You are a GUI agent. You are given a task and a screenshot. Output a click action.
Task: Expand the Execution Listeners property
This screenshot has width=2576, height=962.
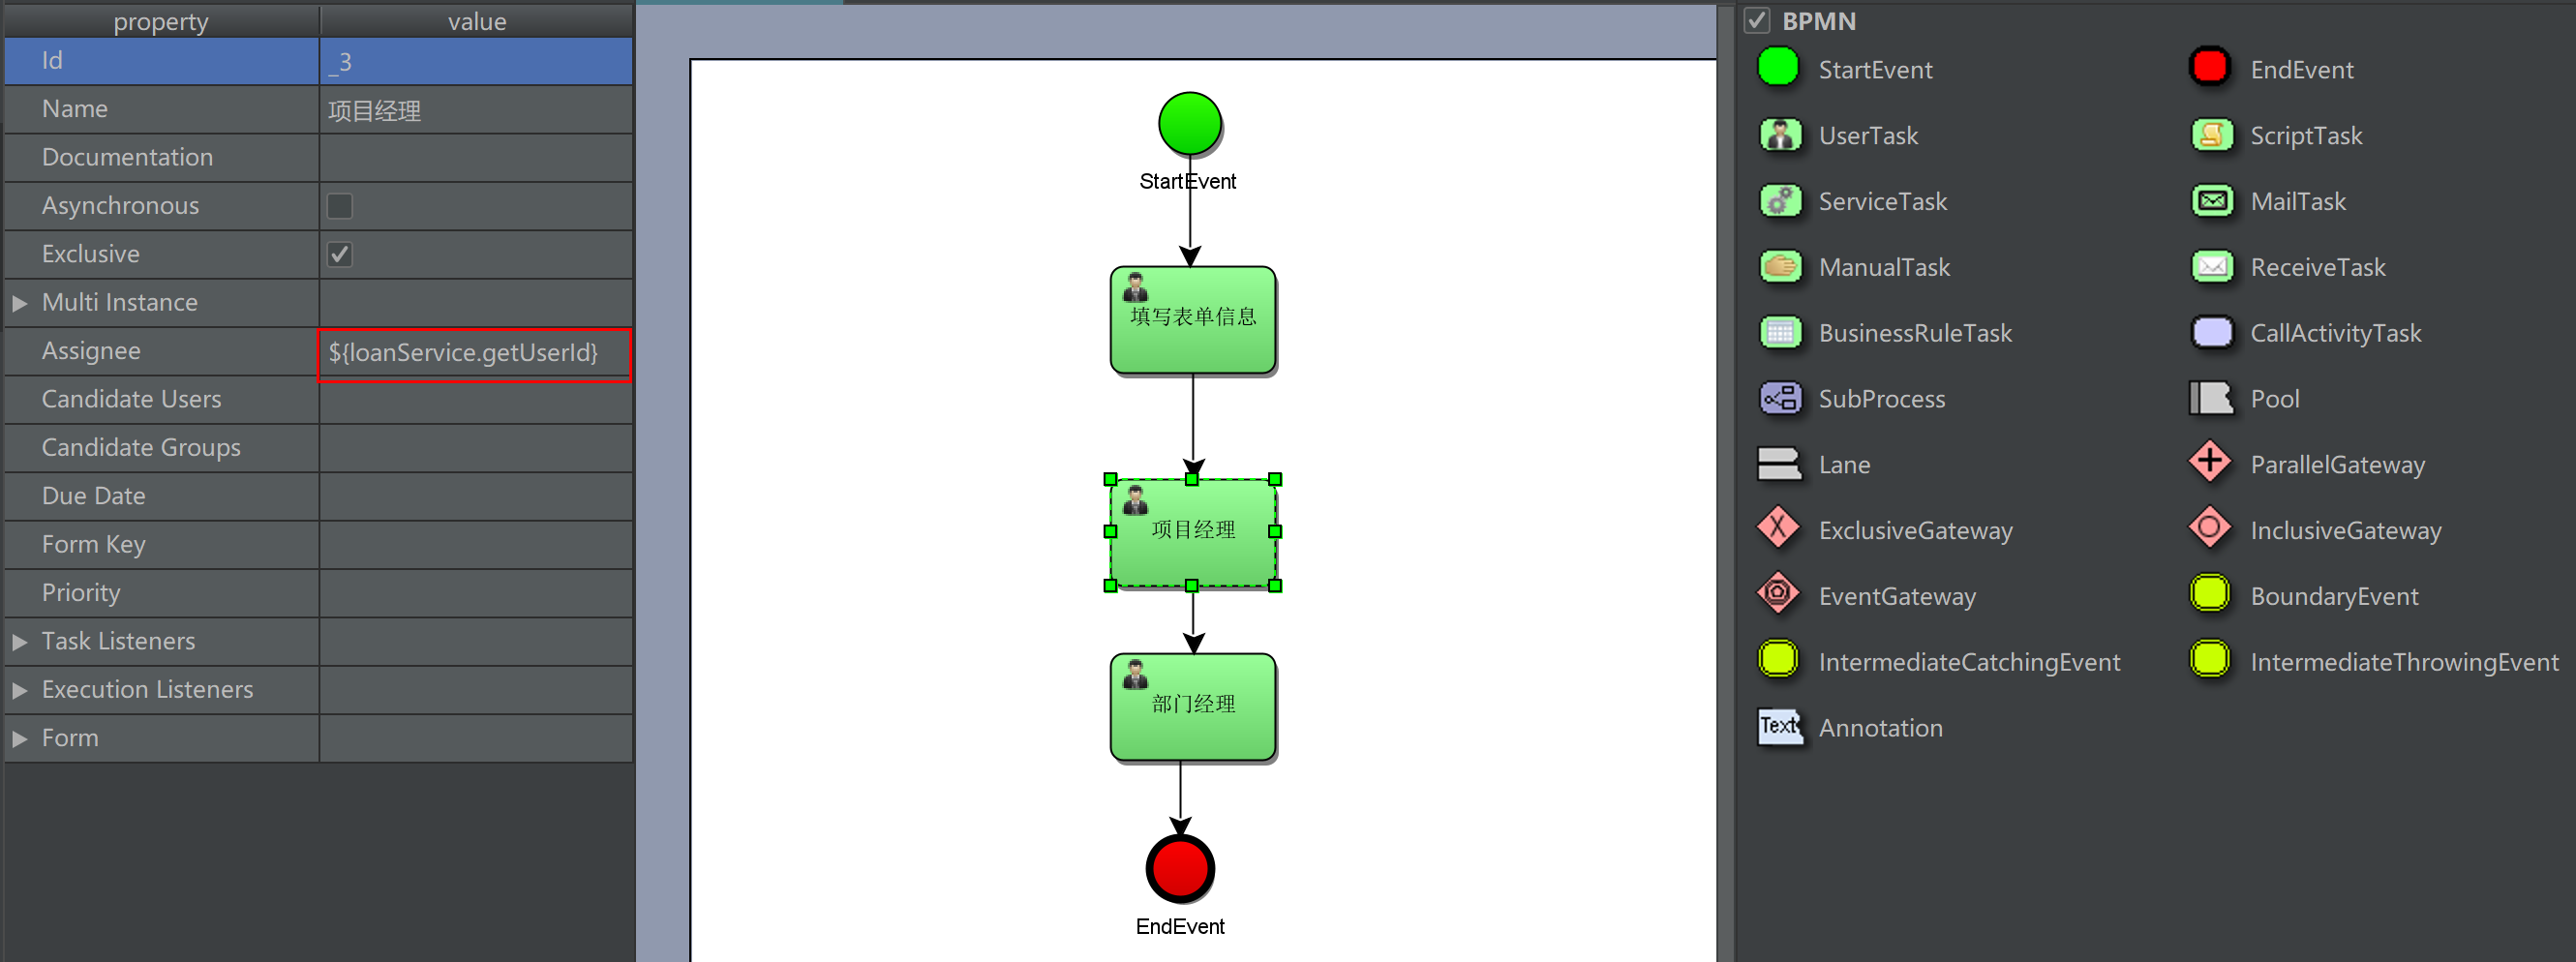click(19, 690)
